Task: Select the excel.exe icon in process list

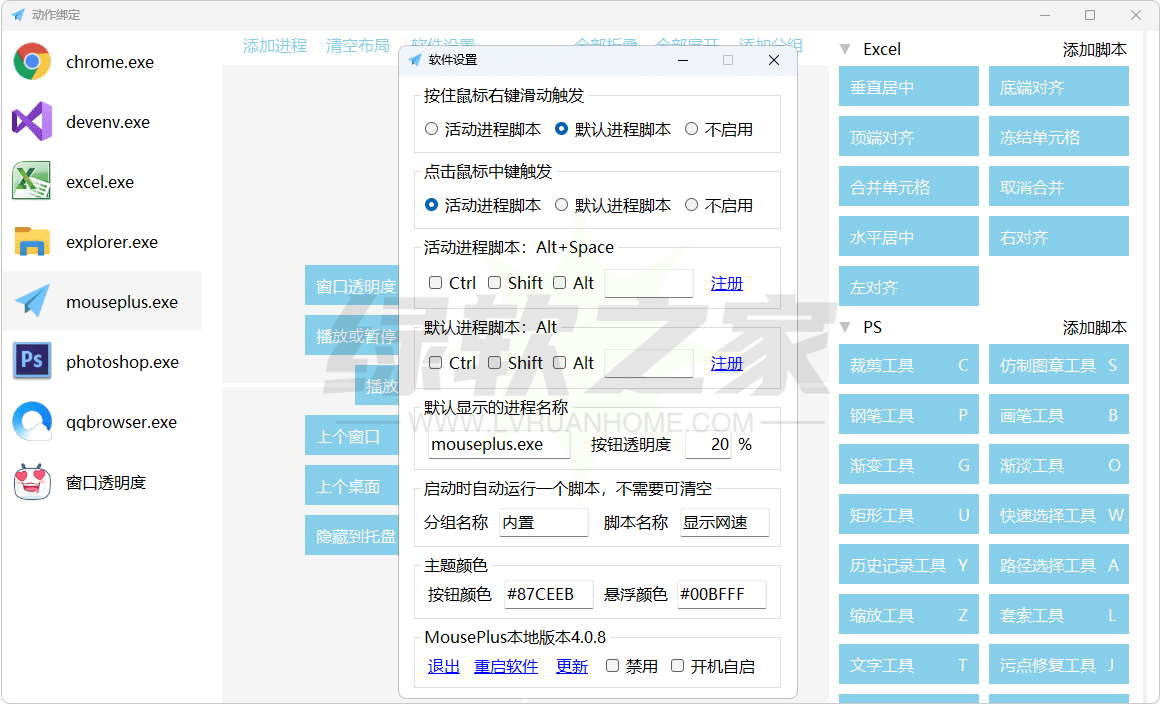Action: (32, 182)
